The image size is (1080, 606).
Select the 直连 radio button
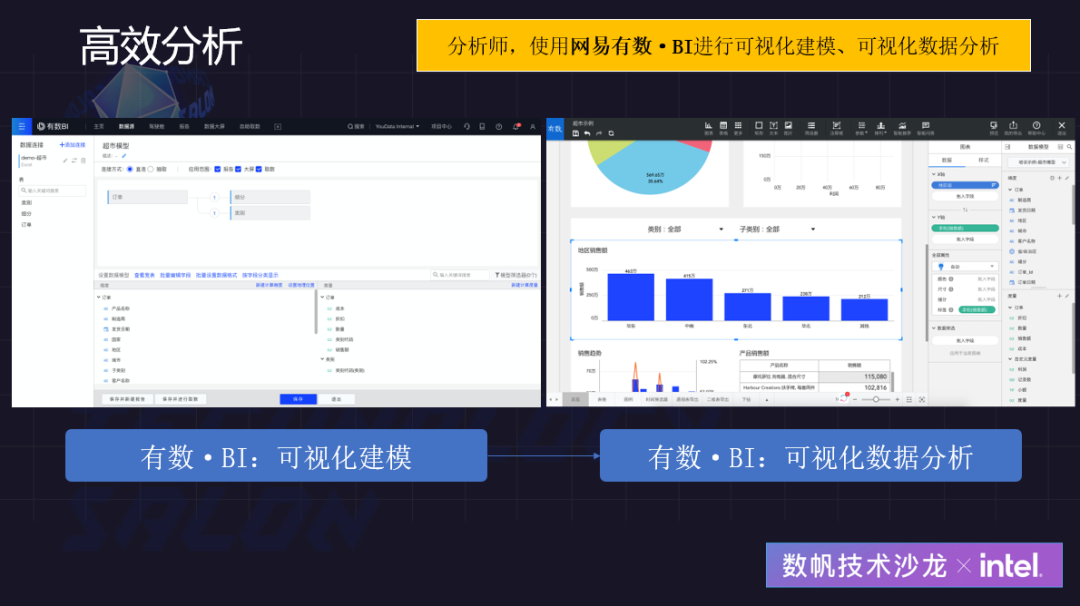(129, 169)
